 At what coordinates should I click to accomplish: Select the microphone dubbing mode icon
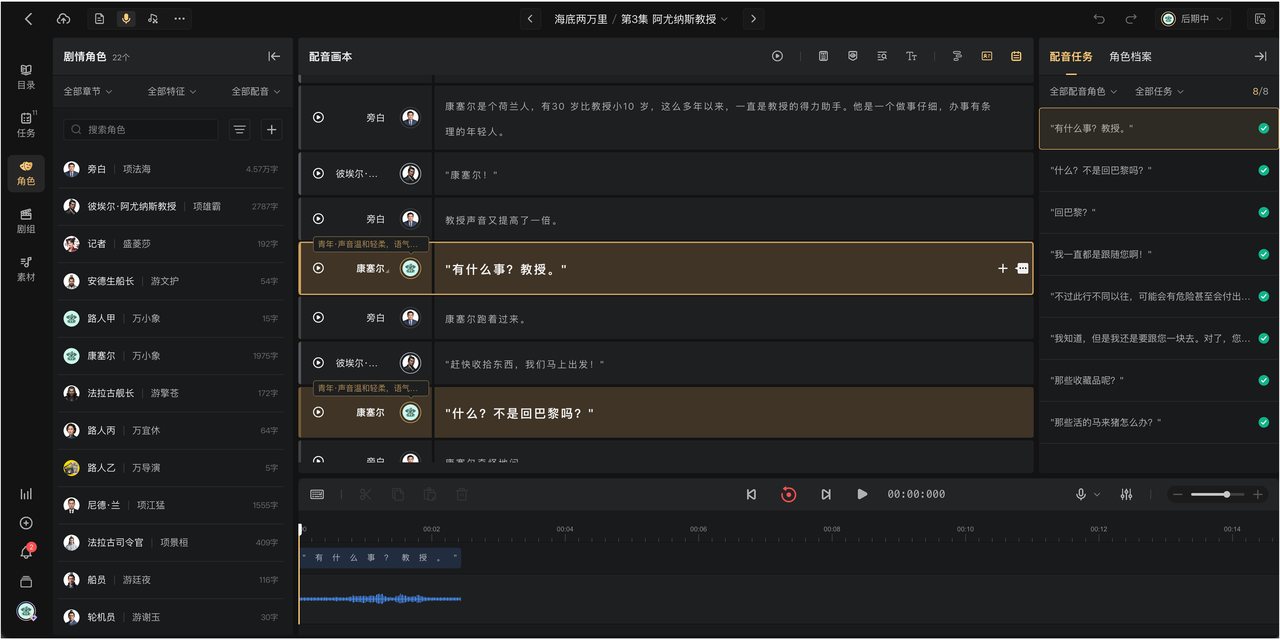[126, 19]
